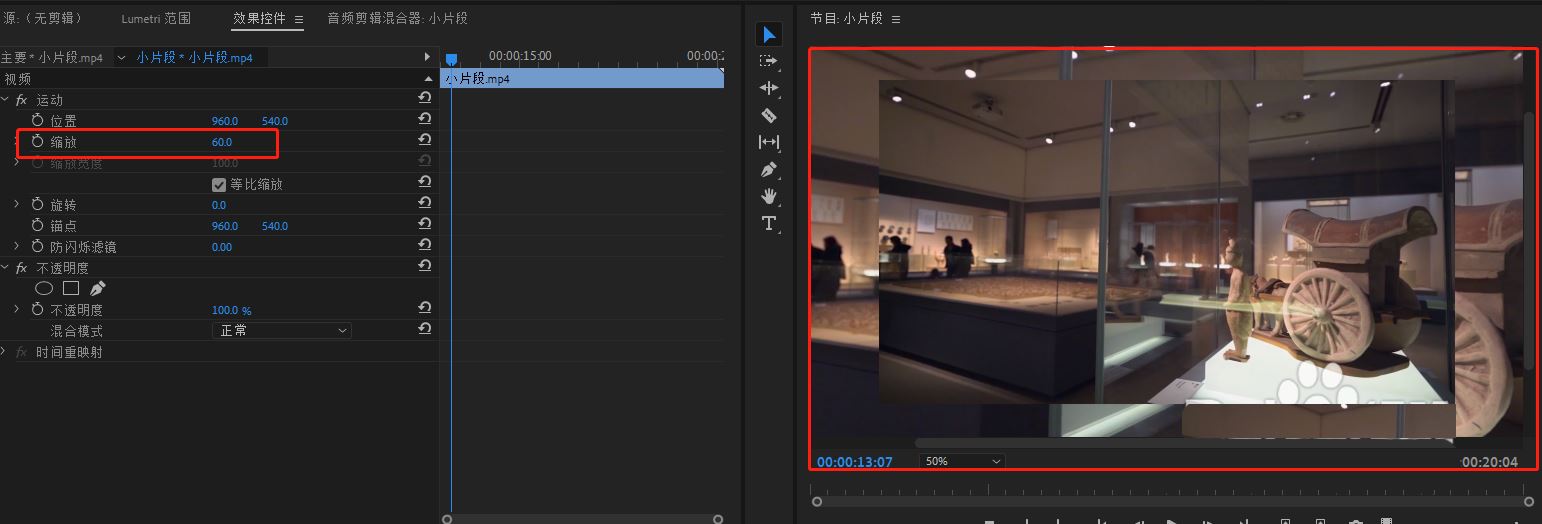Expand the 旋转 parameter
The height and width of the screenshot is (524, 1542).
[x=17, y=204]
